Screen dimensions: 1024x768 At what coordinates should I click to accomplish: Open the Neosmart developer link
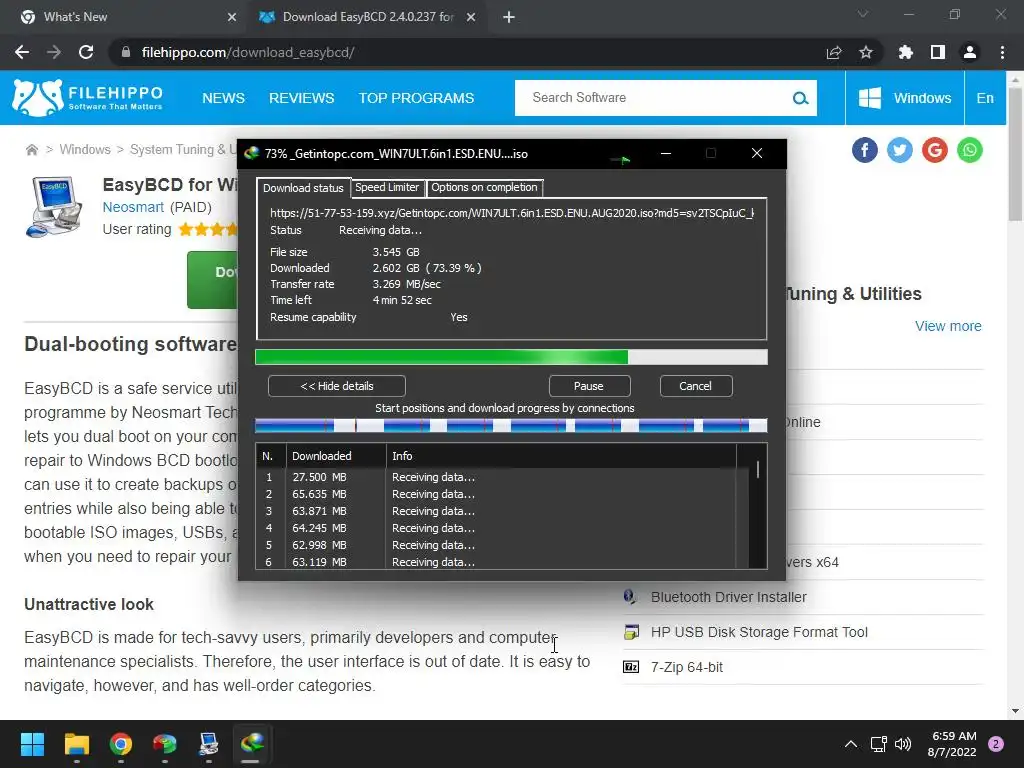133,207
